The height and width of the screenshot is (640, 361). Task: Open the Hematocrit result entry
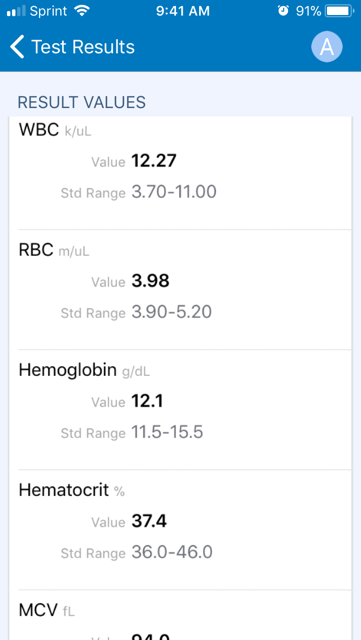(180, 530)
